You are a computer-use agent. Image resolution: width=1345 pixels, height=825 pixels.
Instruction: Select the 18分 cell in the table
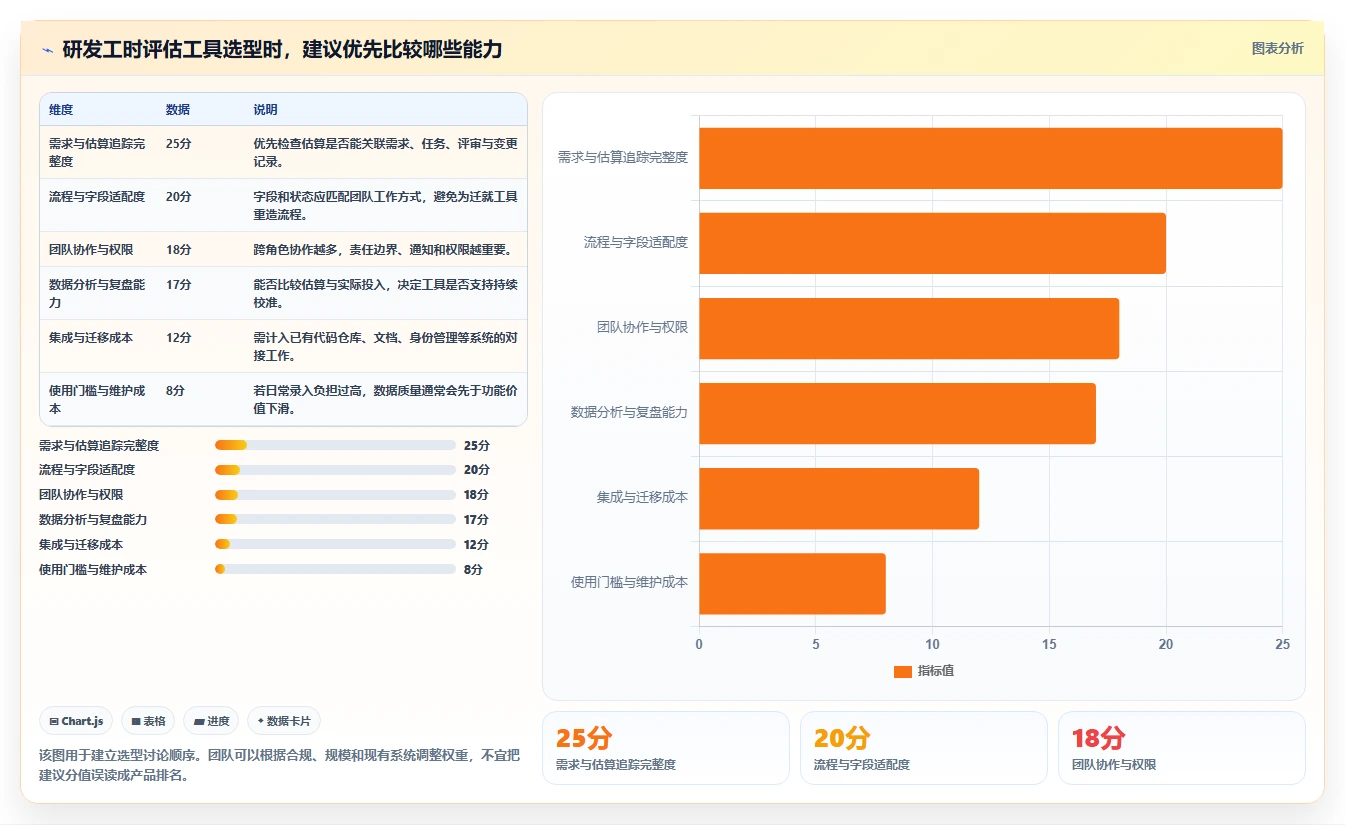[179, 250]
